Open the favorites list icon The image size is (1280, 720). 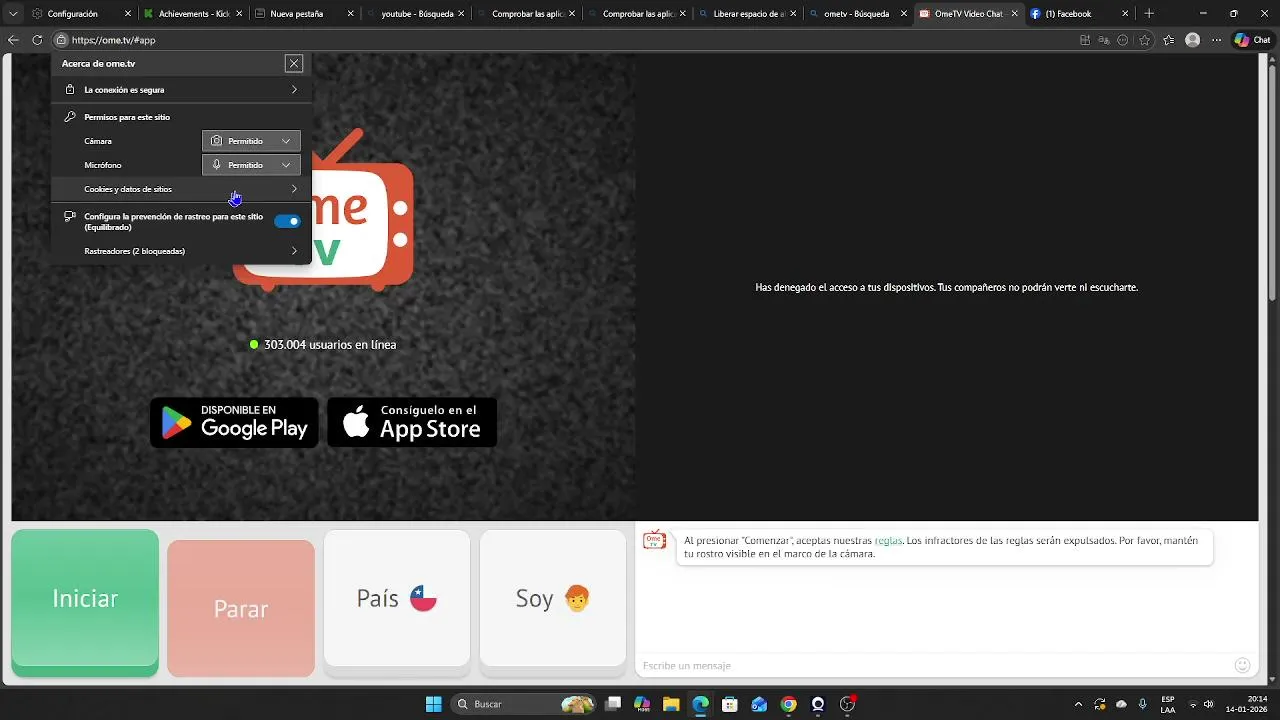[1168, 40]
